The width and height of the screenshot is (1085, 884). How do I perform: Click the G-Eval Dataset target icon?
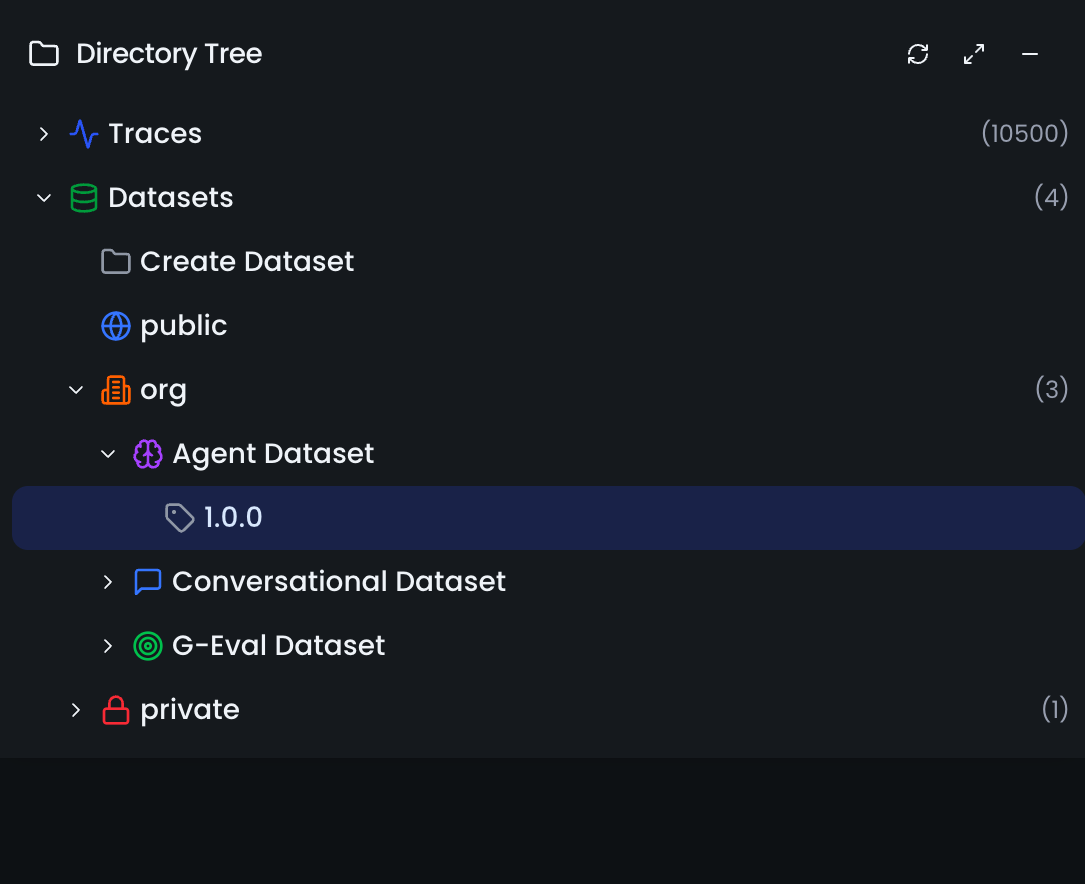[148, 646]
